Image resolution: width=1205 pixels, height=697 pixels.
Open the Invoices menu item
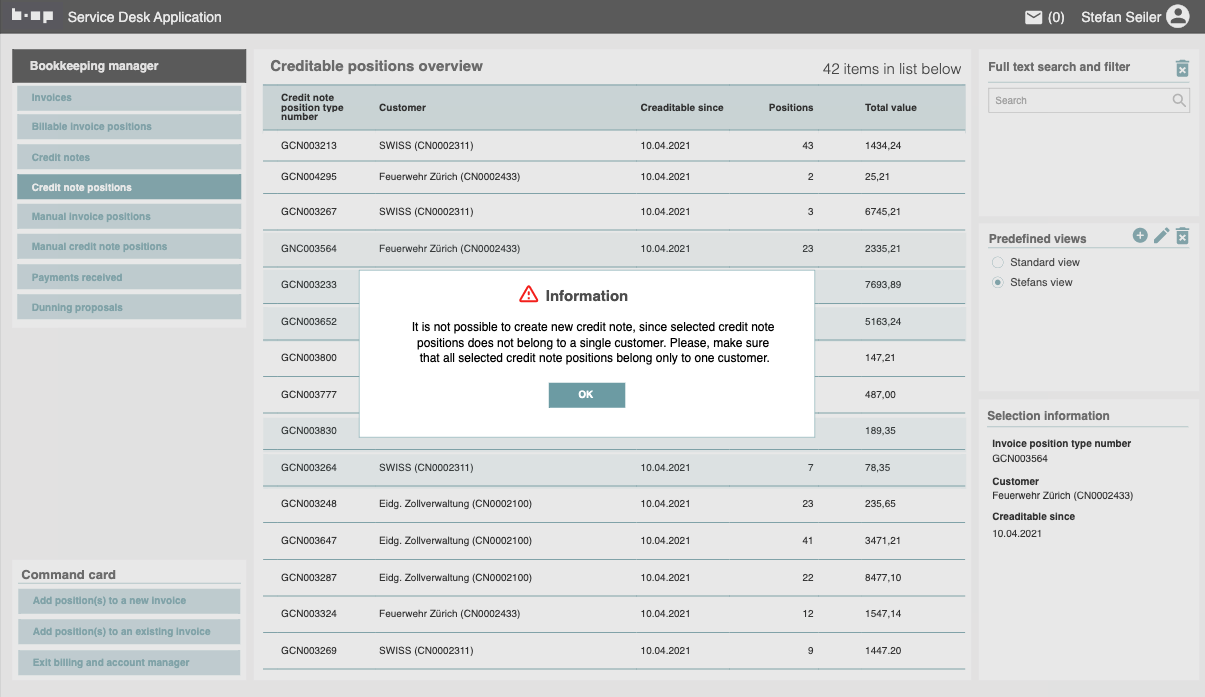pyautogui.click(x=129, y=98)
